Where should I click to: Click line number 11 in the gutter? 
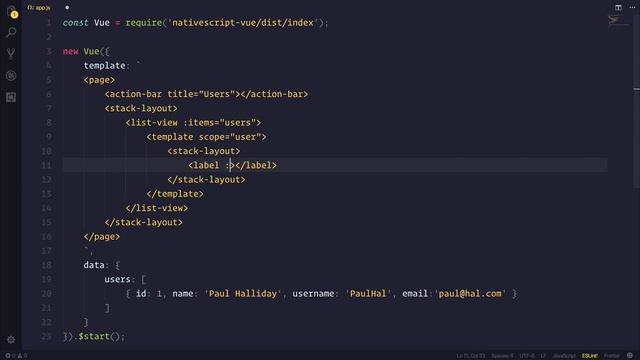pyautogui.click(x=47, y=165)
